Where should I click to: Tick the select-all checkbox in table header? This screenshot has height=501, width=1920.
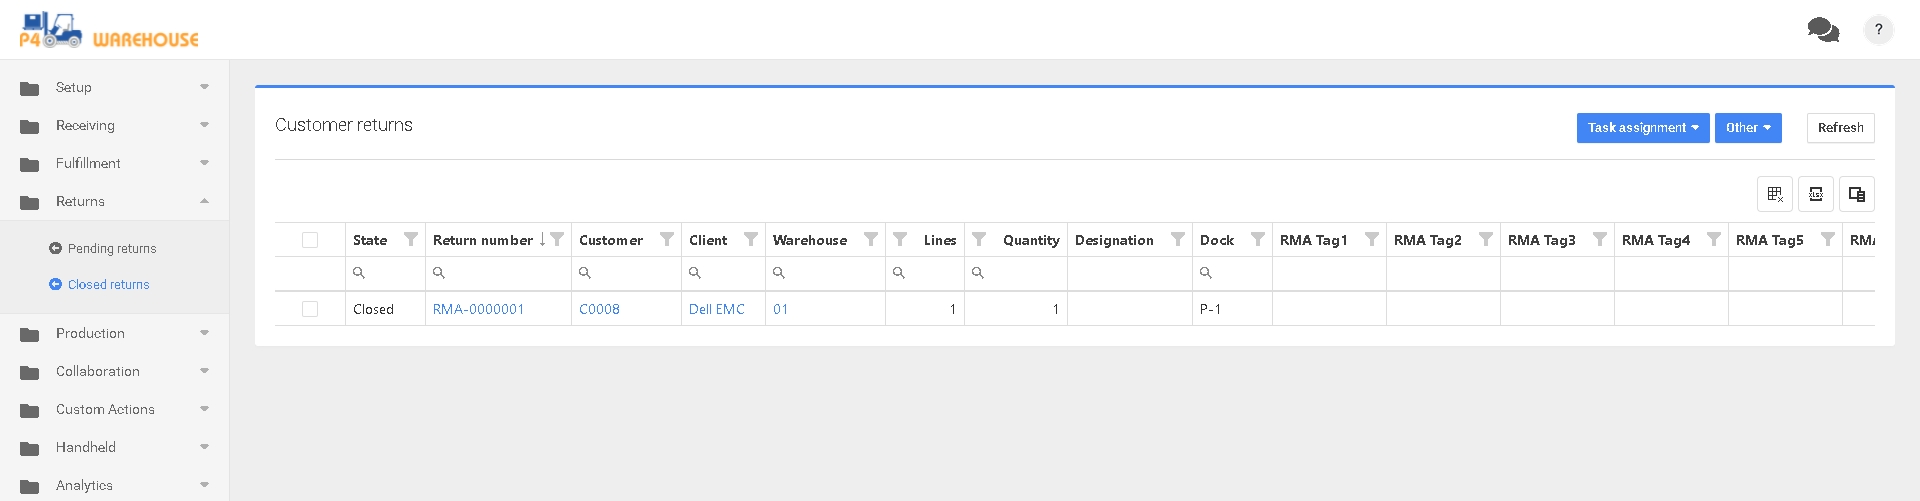(310, 240)
